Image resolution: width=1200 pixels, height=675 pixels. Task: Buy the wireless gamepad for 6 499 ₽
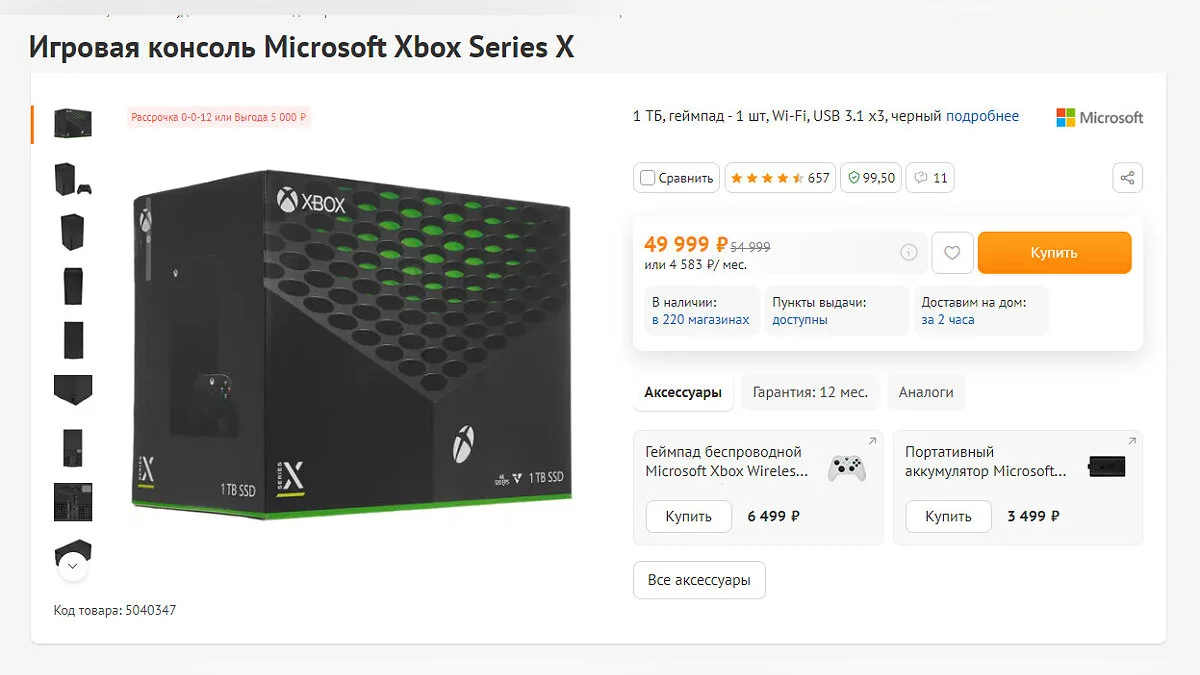pos(689,516)
